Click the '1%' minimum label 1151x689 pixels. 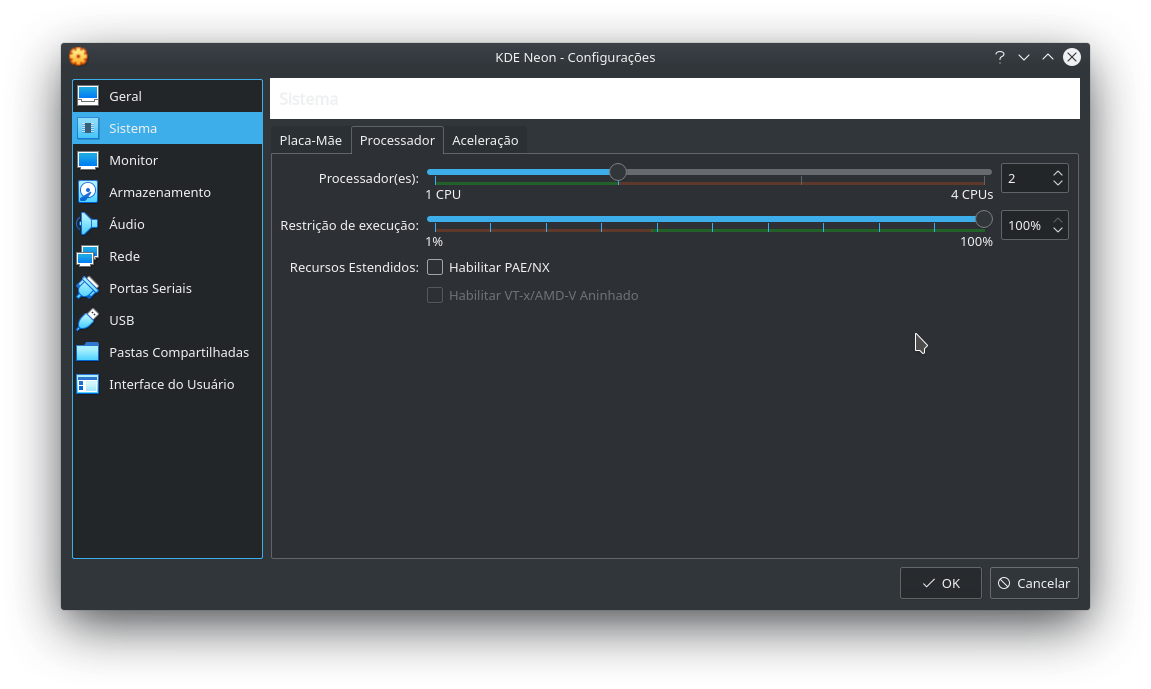click(x=435, y=241)
